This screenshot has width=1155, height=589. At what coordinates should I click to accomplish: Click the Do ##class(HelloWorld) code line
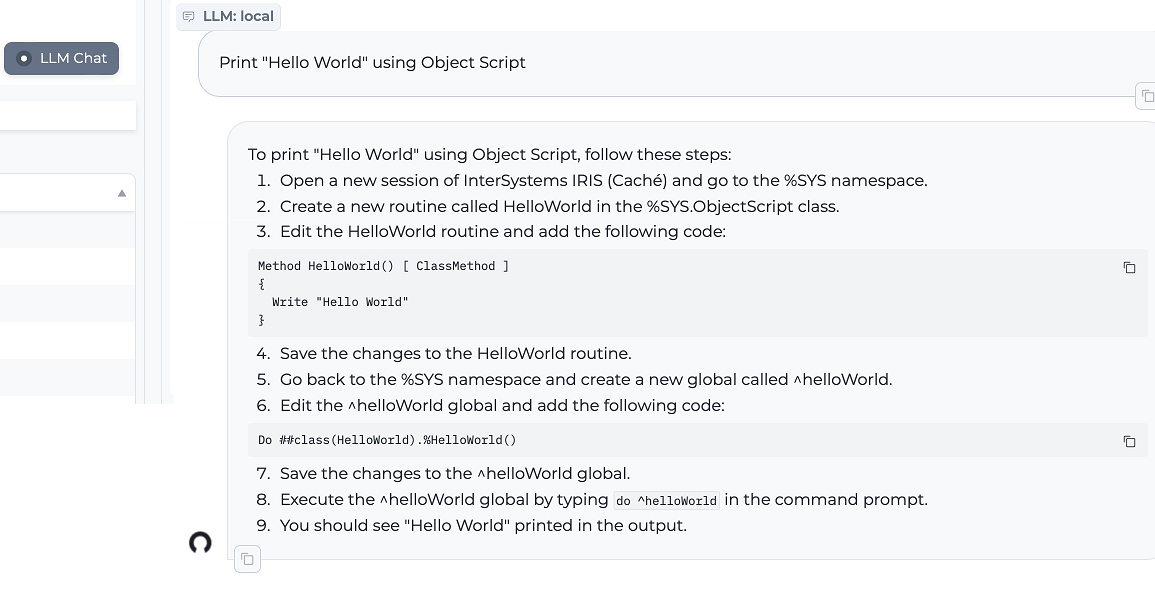(387, 440)
